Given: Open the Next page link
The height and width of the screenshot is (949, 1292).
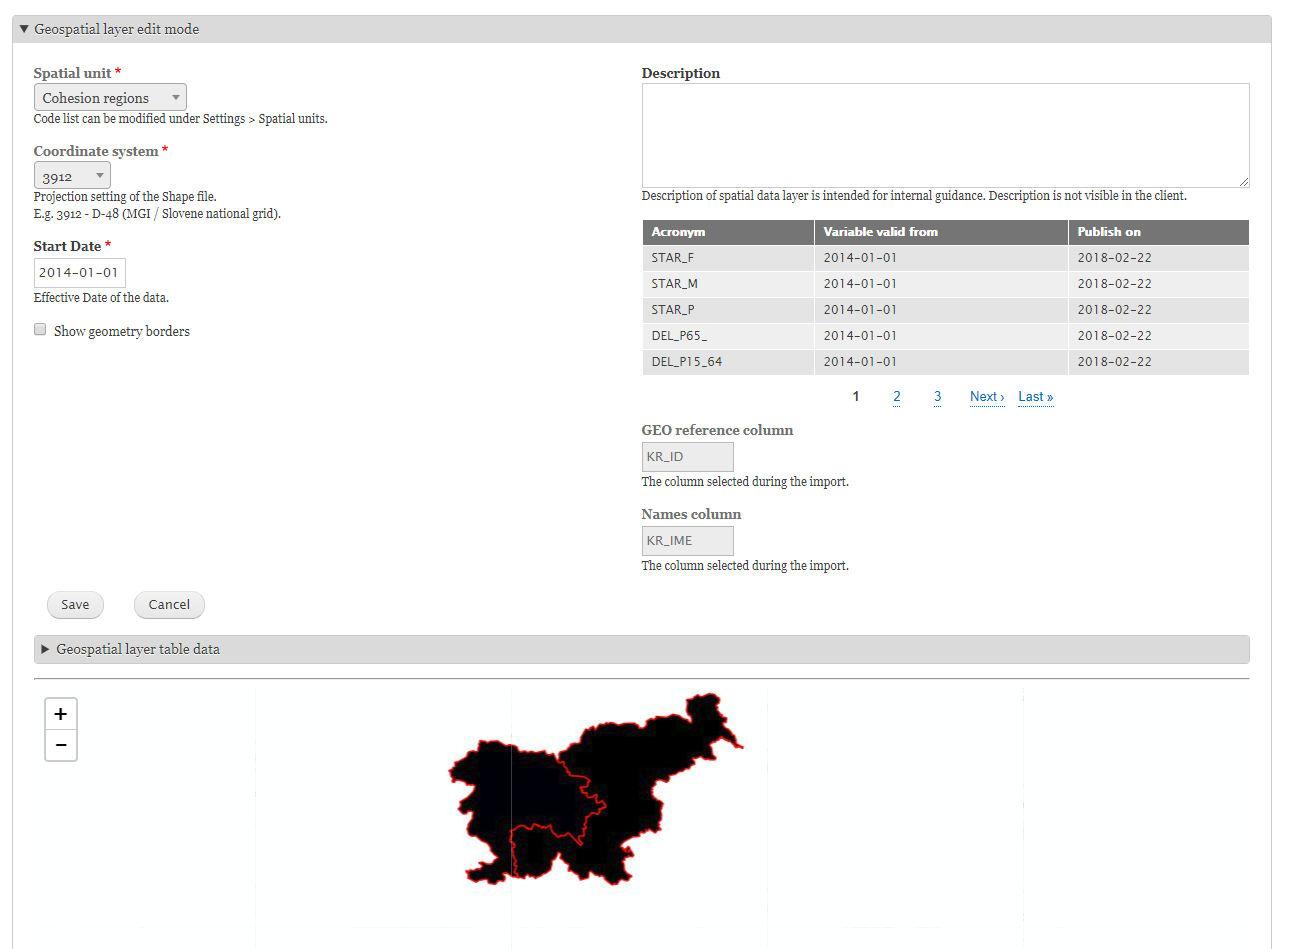Looking at the screenshot, I should point(987,397).
